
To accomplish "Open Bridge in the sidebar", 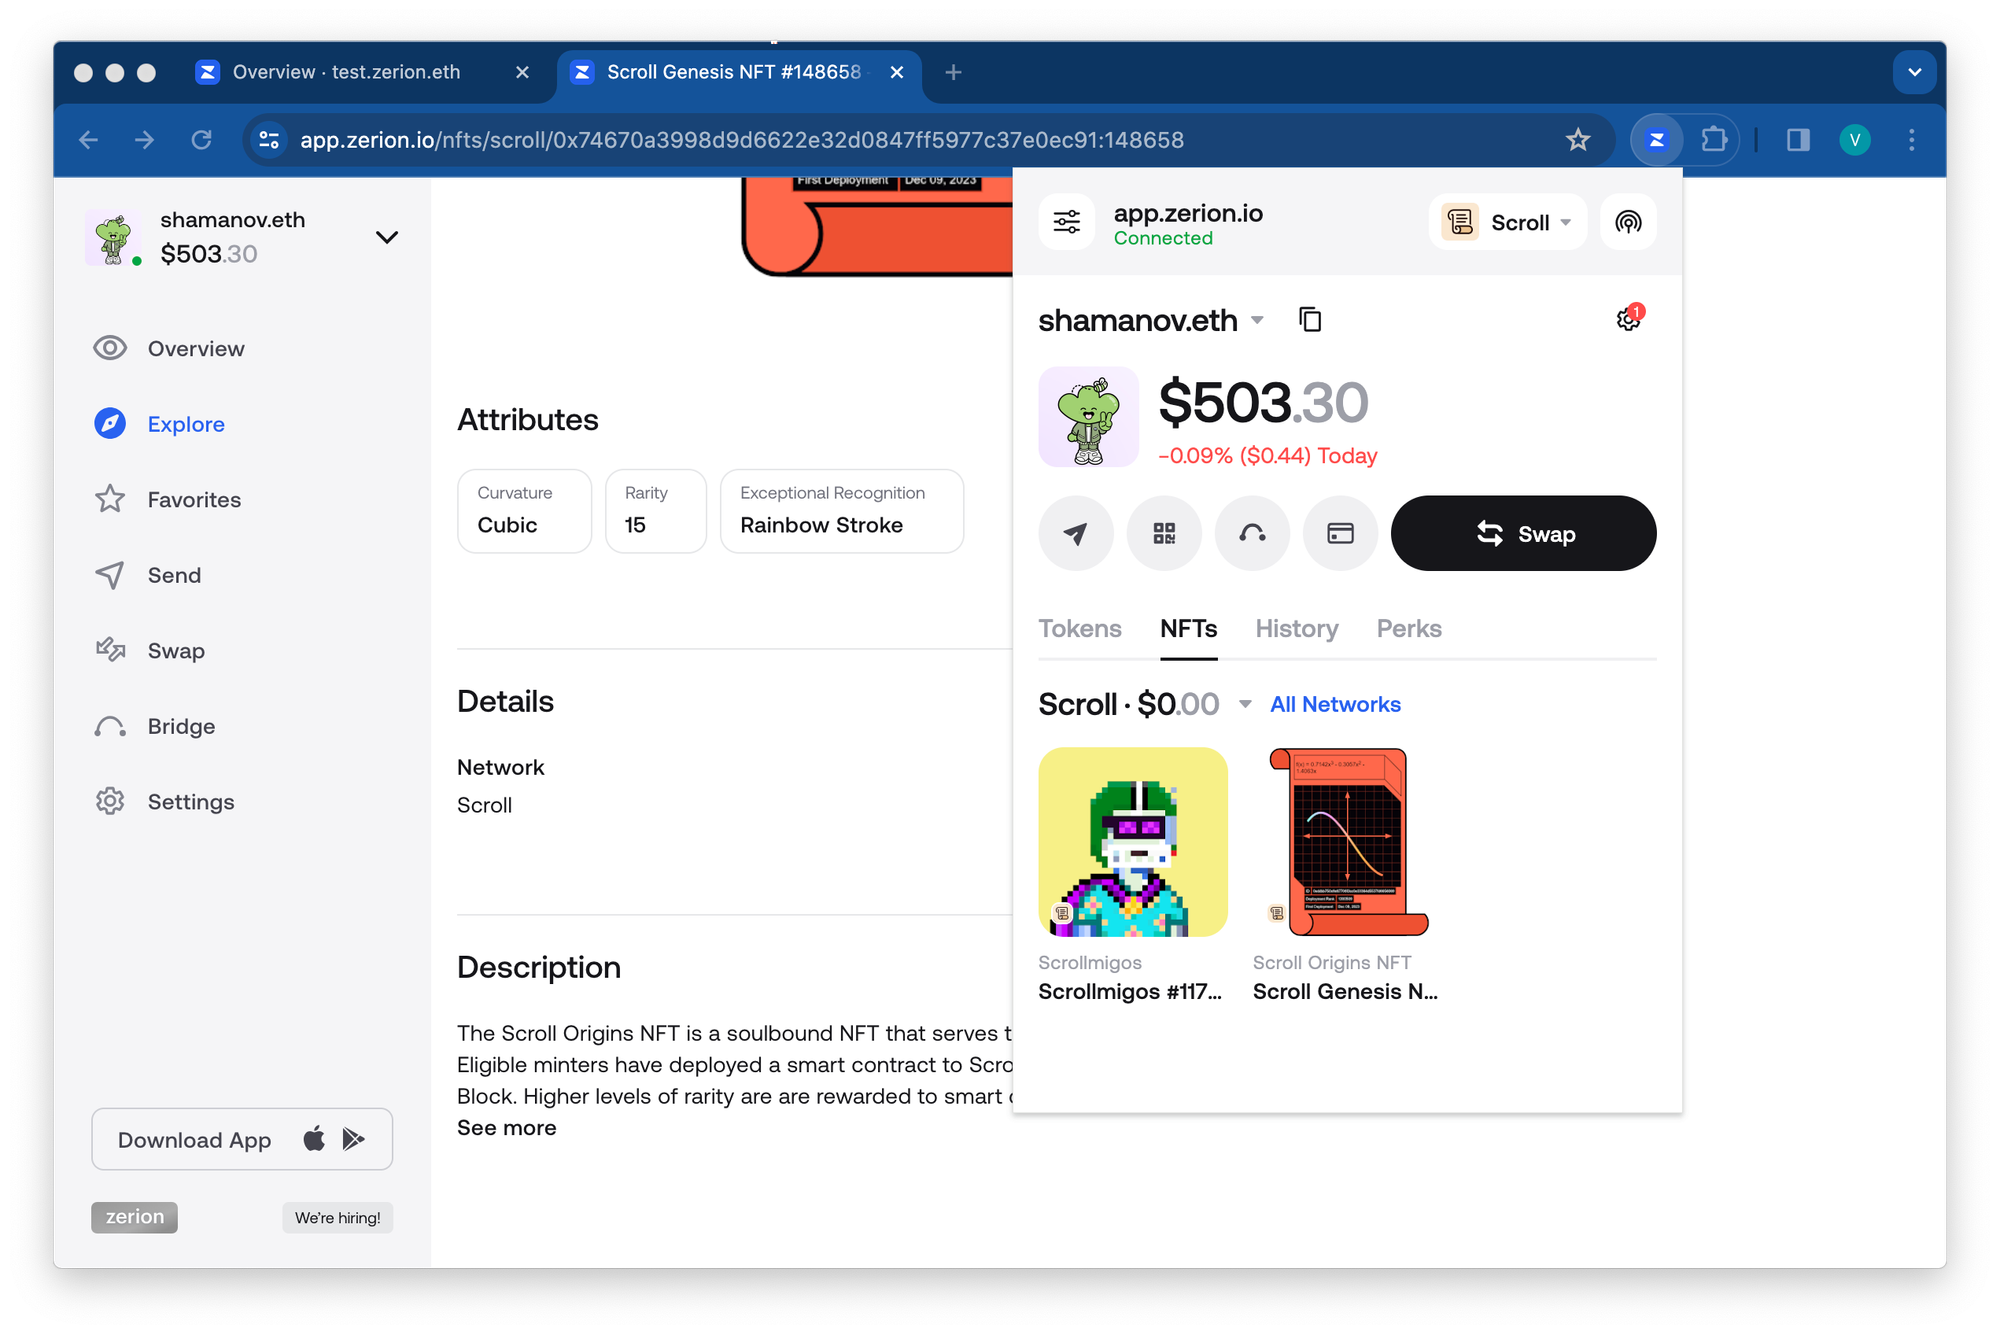I will tap(155, 726).
